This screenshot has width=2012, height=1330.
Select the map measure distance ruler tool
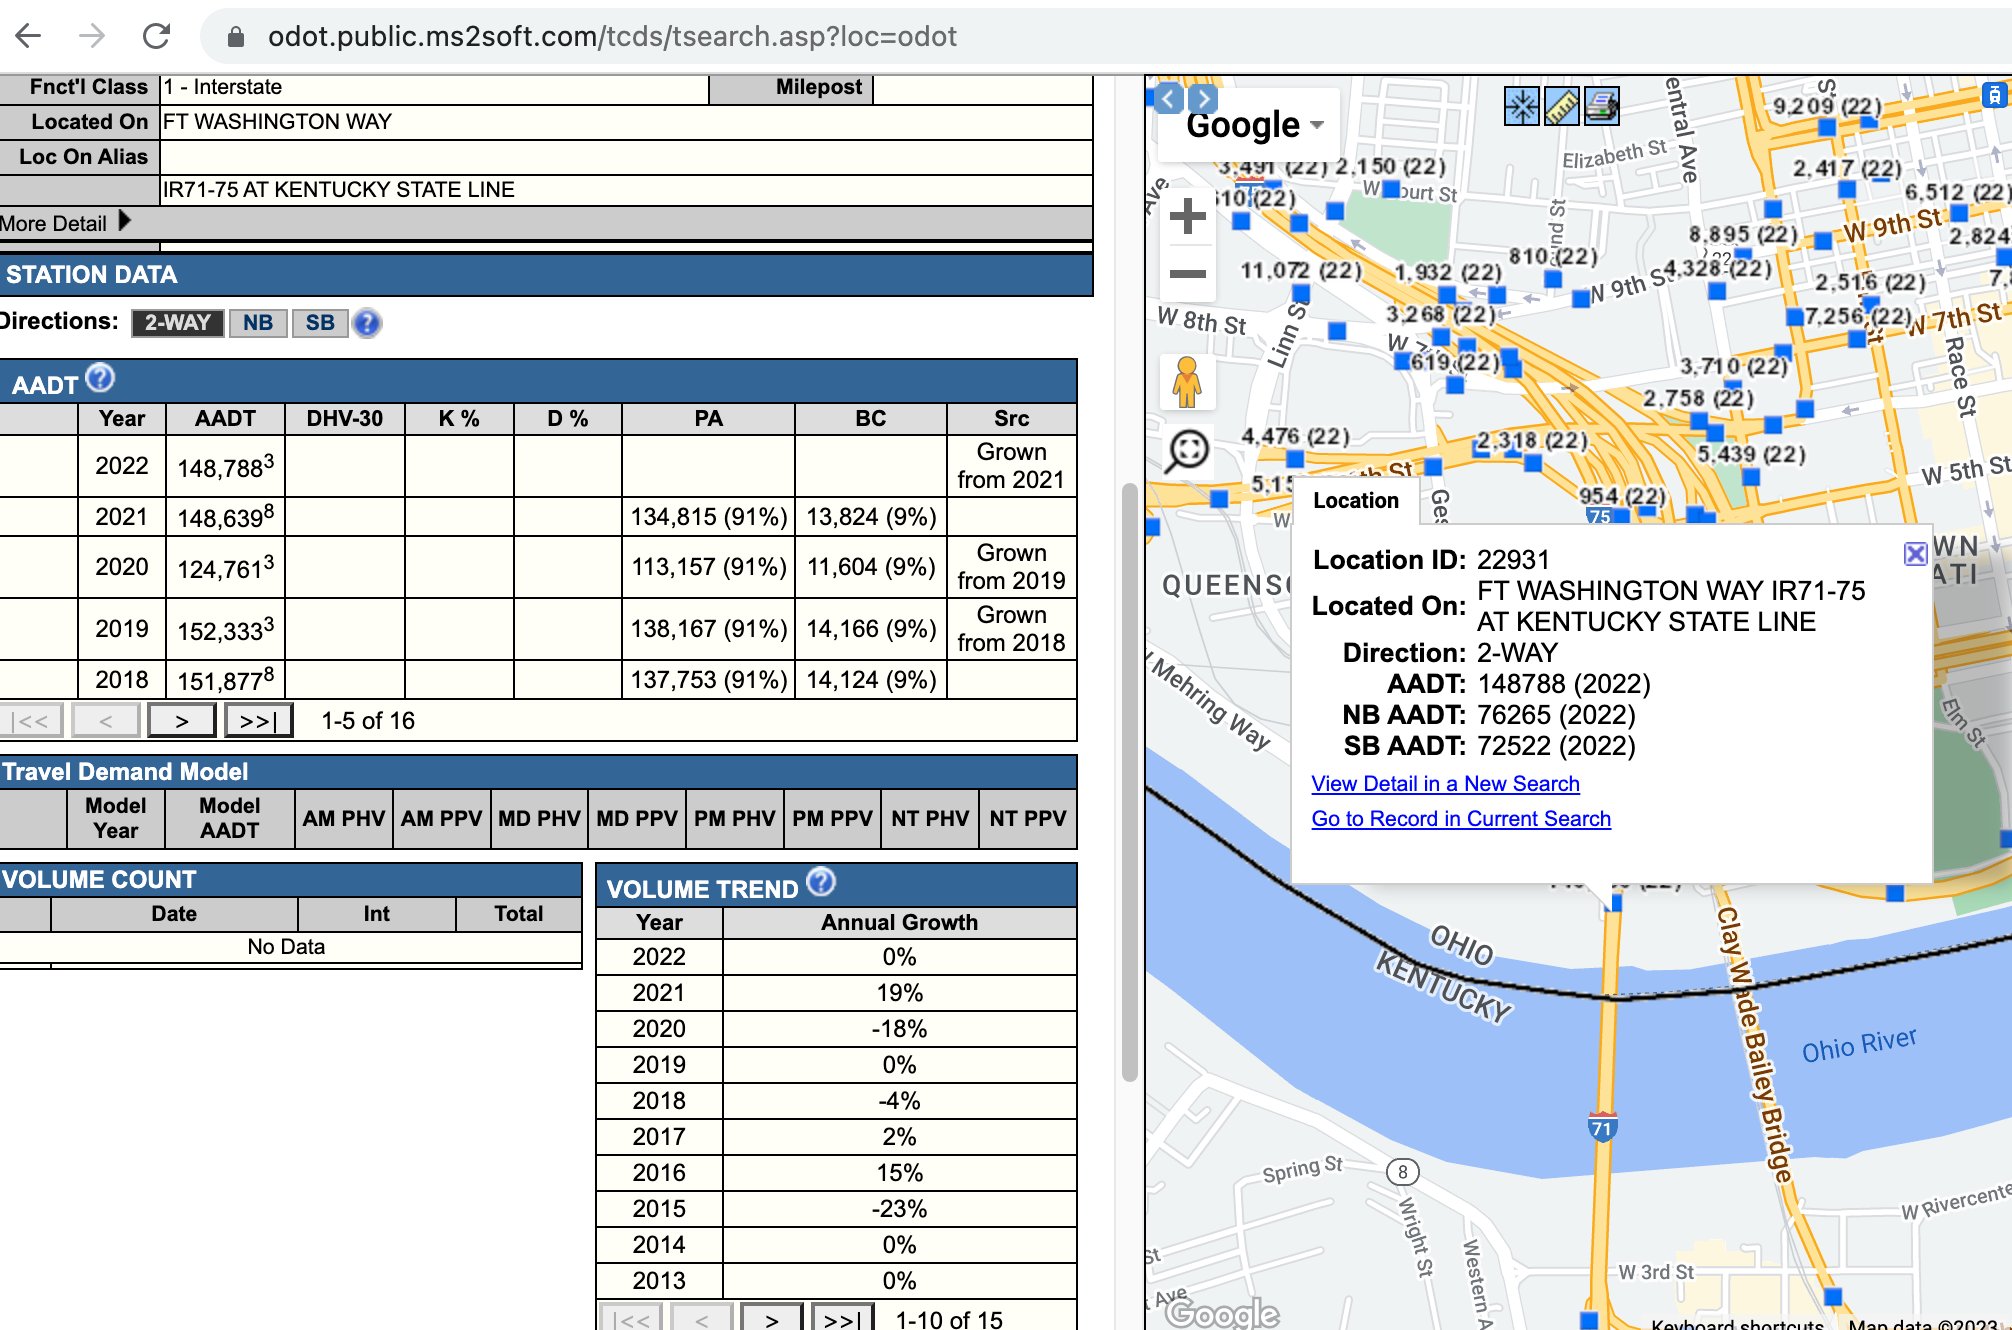[x=1561, y=107]
